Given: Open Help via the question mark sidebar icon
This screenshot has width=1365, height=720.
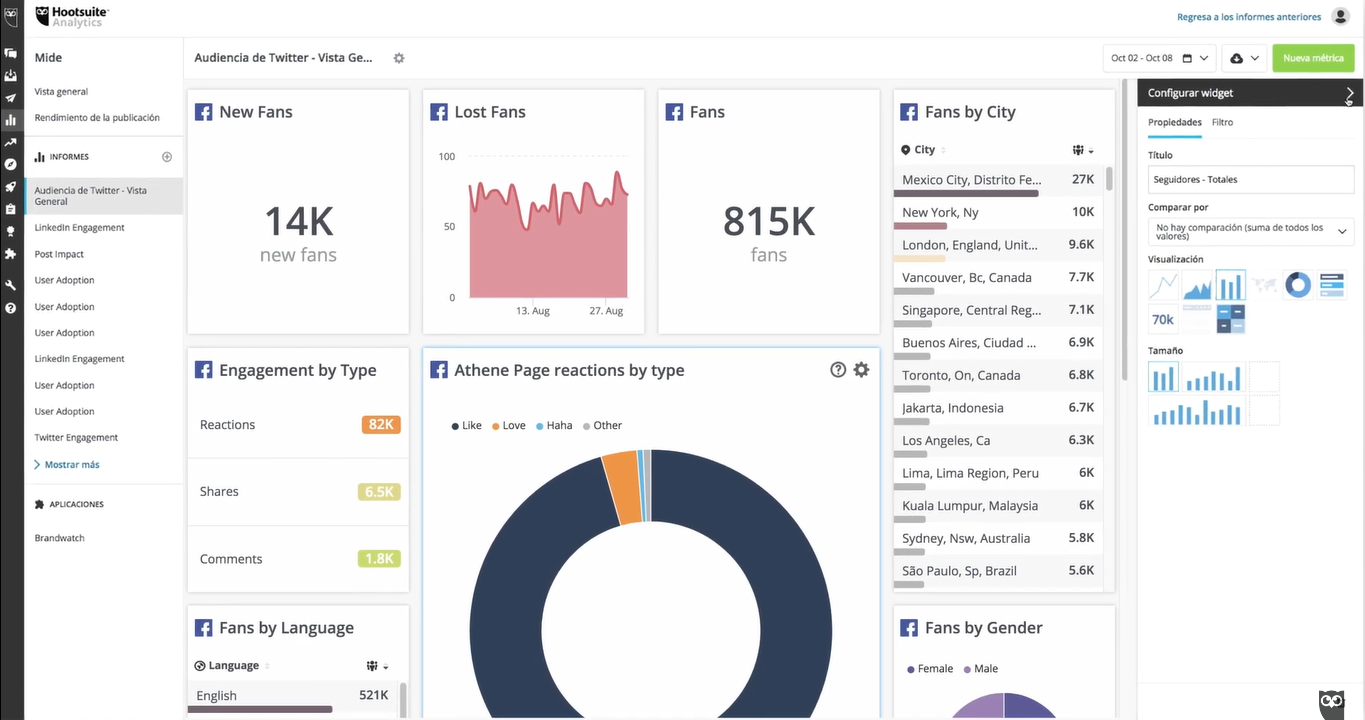Looking at the screenshot, I should pyautogui.click(x=11, y=309).
